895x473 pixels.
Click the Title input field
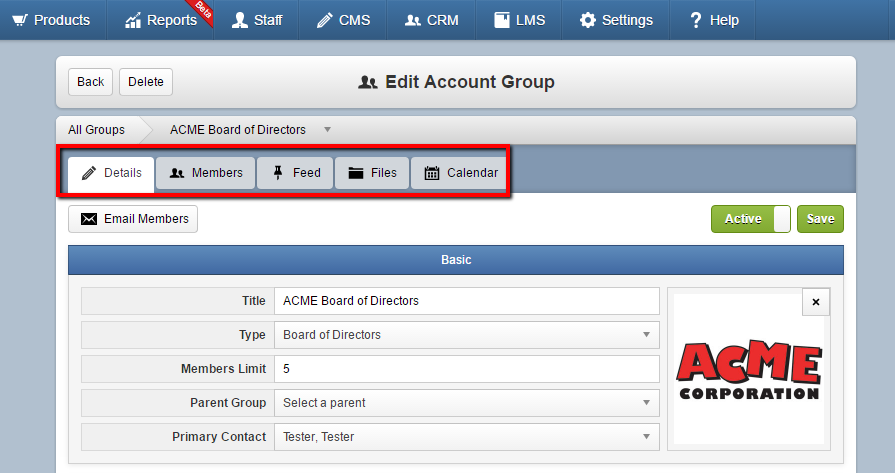pos(467,301)
